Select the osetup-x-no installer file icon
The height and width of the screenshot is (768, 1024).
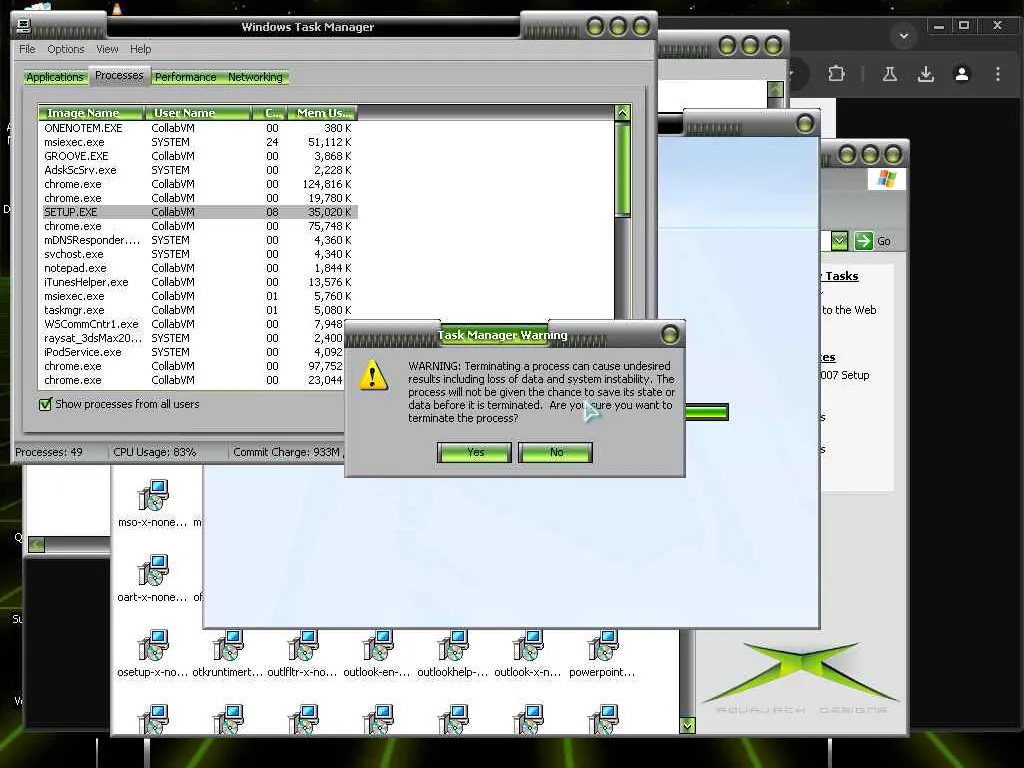153,653
